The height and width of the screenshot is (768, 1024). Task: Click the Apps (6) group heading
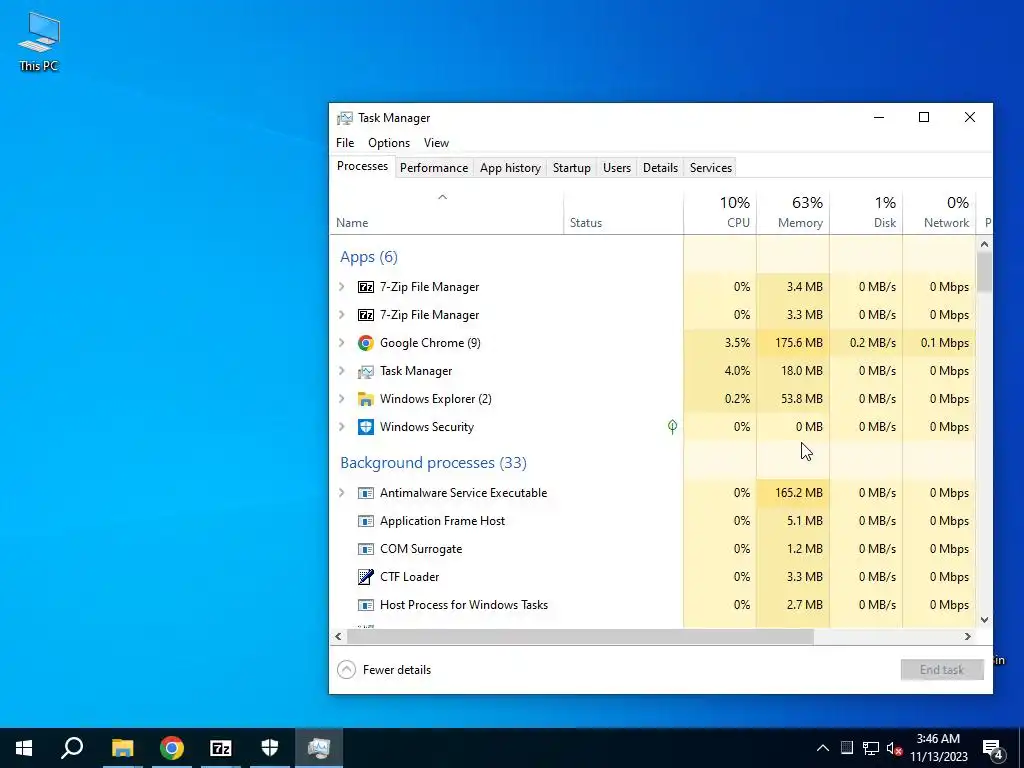368,257
